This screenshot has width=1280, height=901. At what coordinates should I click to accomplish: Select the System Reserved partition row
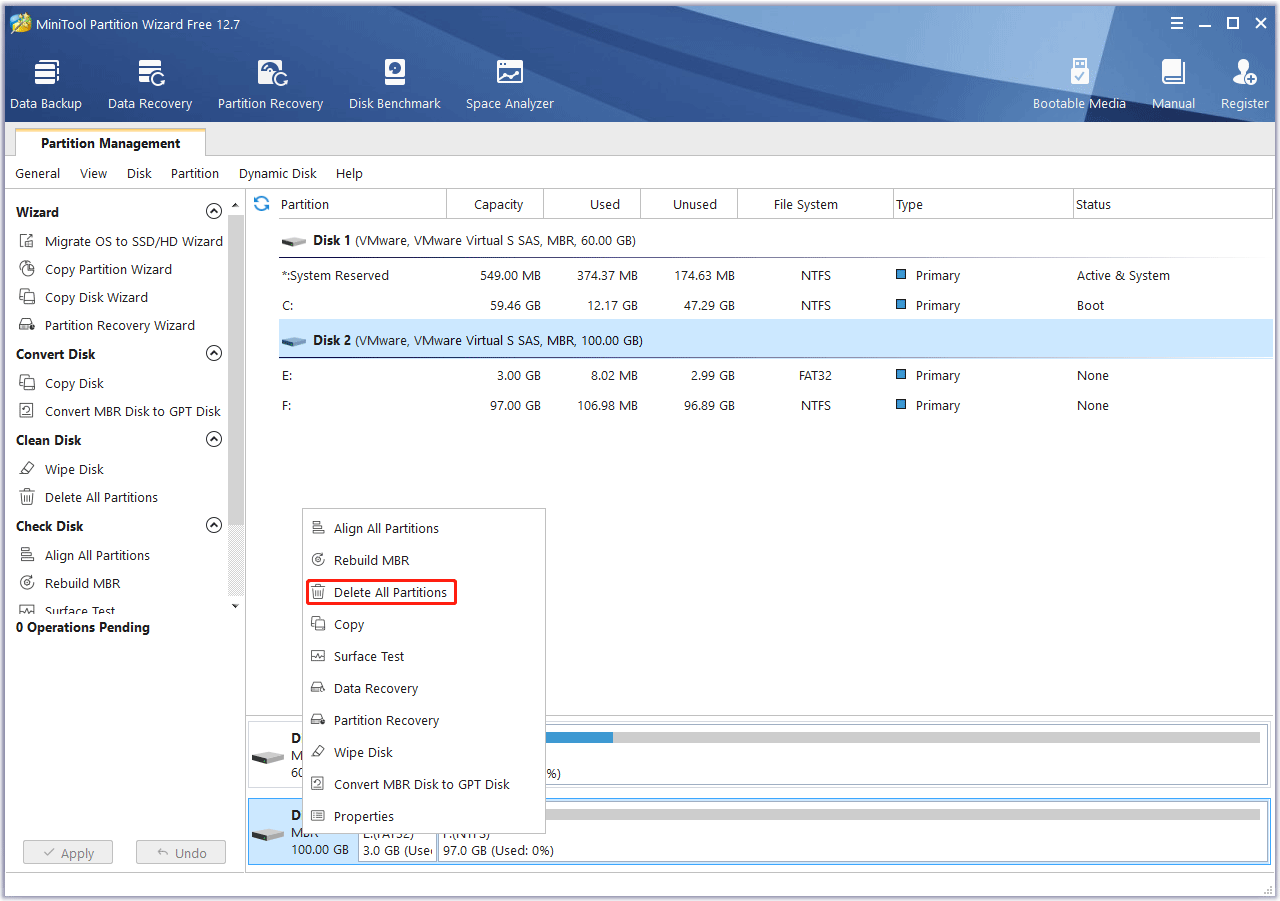pos(775,275)
